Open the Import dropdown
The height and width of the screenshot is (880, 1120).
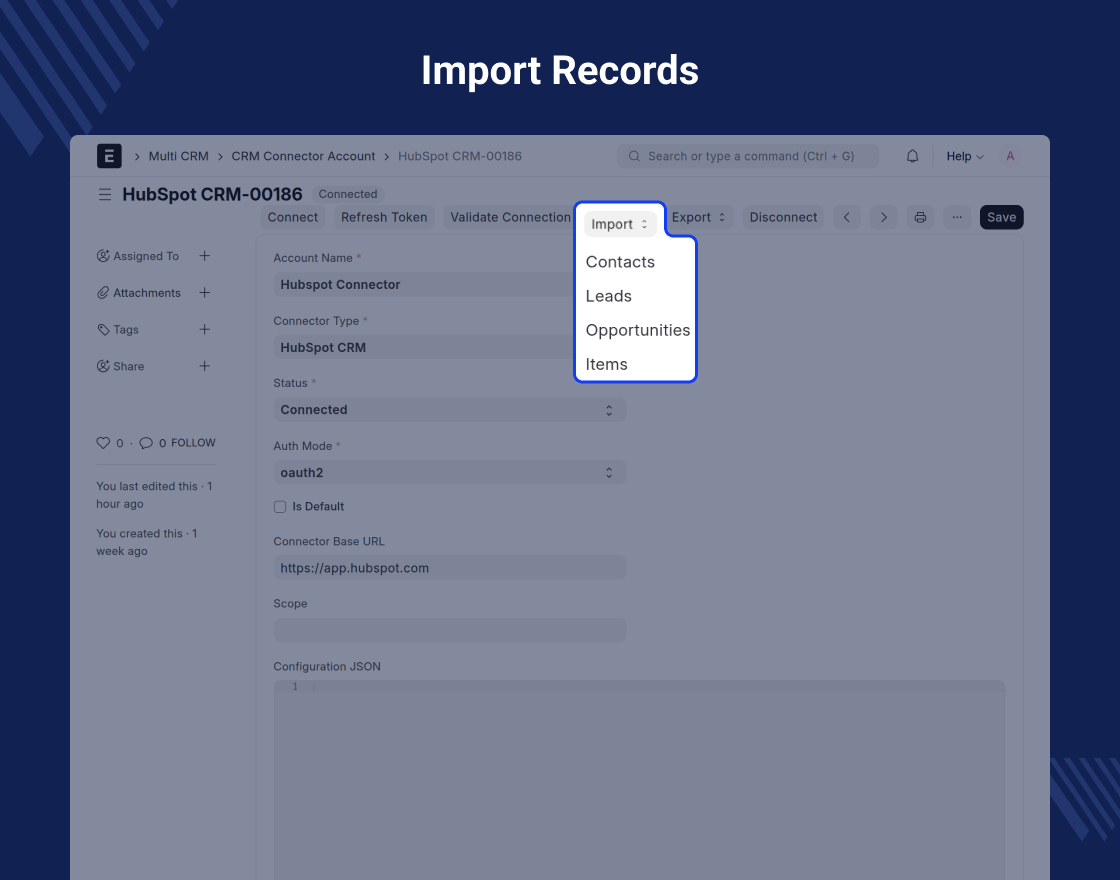(x=619, y=224)
